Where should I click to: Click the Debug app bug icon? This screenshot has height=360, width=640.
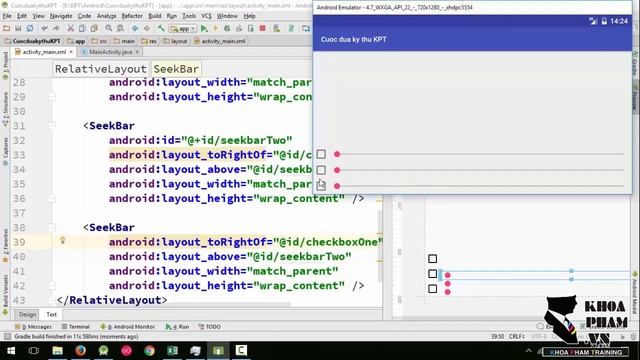(227, 28)
